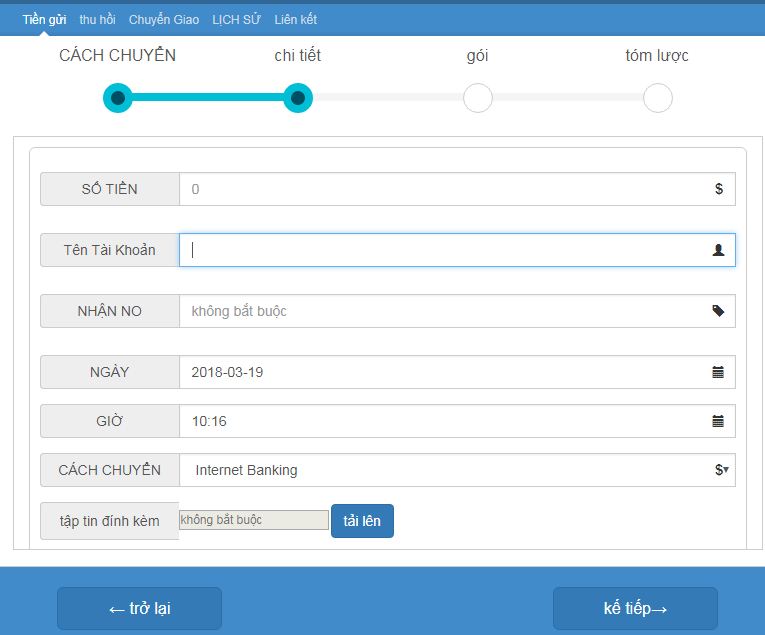Screen dimensions: 765x635
Task: Click the trở lại back button
Action: pos(139,608)
